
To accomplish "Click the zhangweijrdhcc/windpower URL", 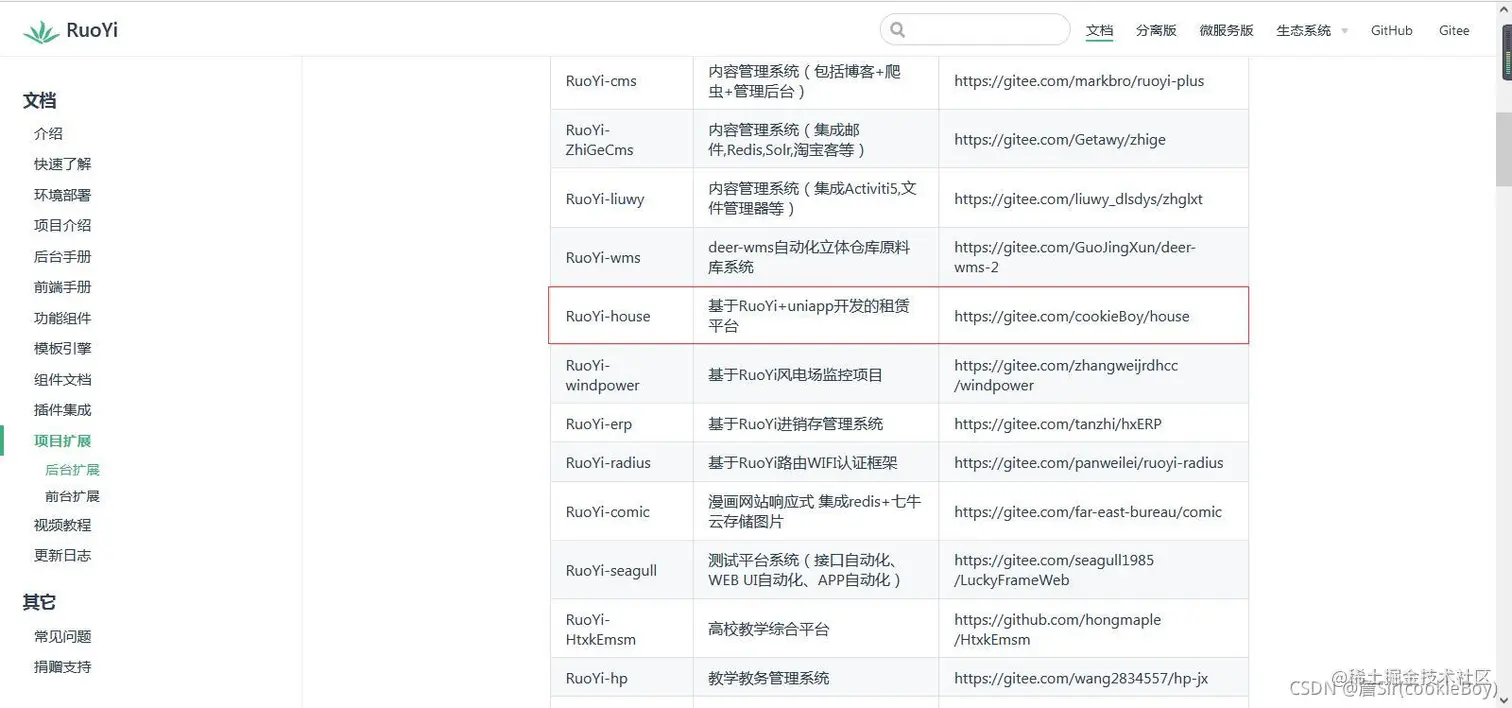I will (1066, 375).
